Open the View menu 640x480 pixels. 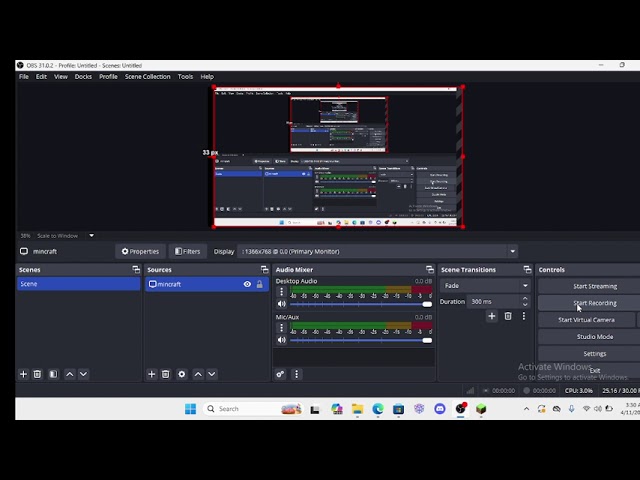pyautogui.click(x=61, y=76)
